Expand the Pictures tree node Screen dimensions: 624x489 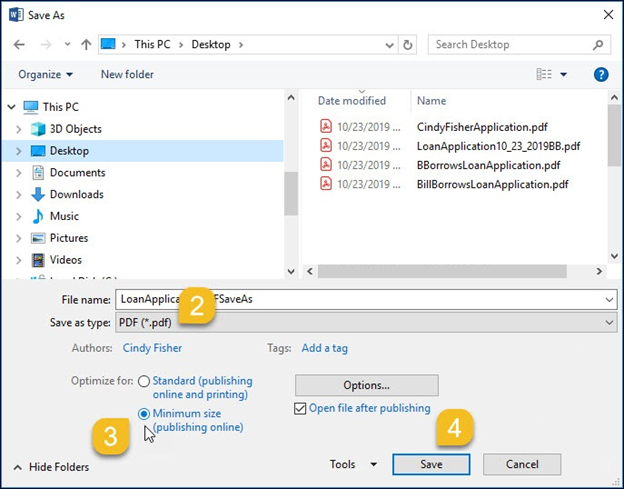point(18,238)
